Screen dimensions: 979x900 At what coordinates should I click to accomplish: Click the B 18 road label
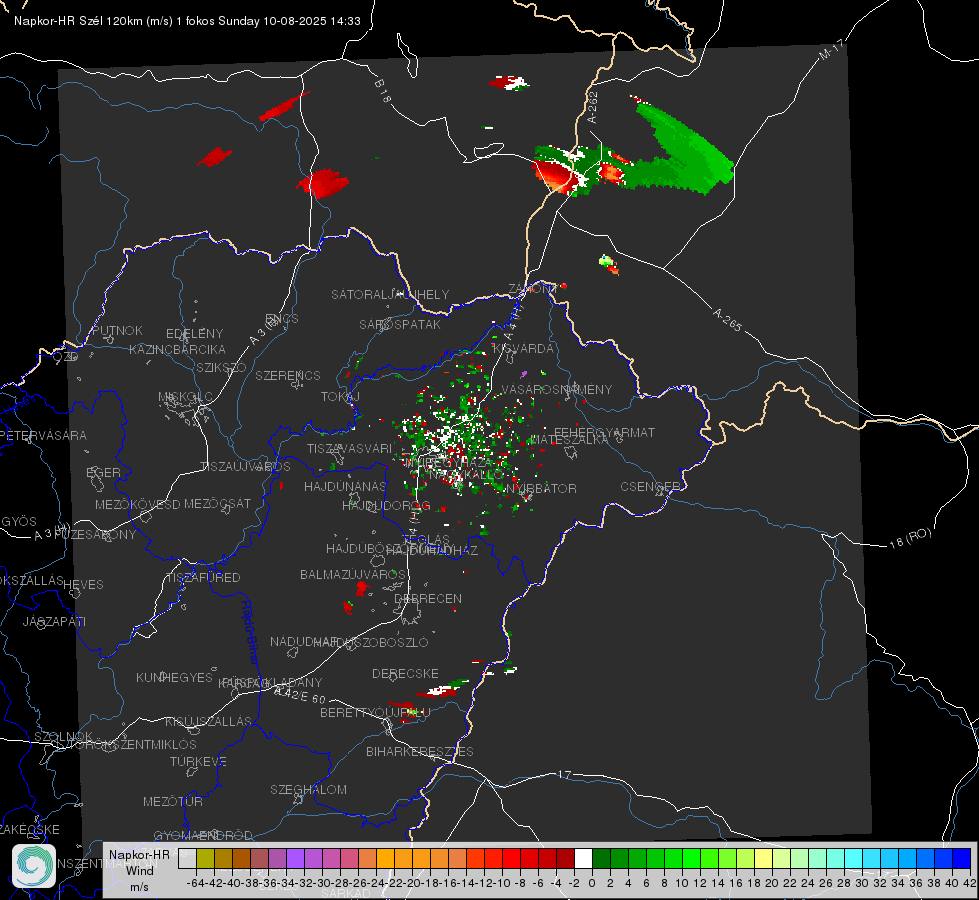(382, 91)
